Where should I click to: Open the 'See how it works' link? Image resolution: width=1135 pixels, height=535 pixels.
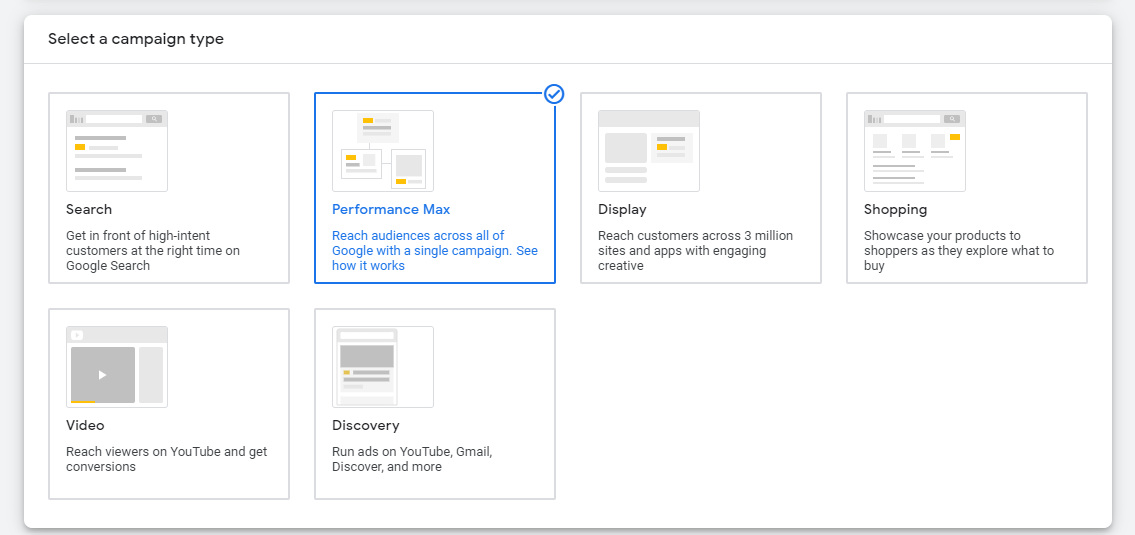point(435,258)
